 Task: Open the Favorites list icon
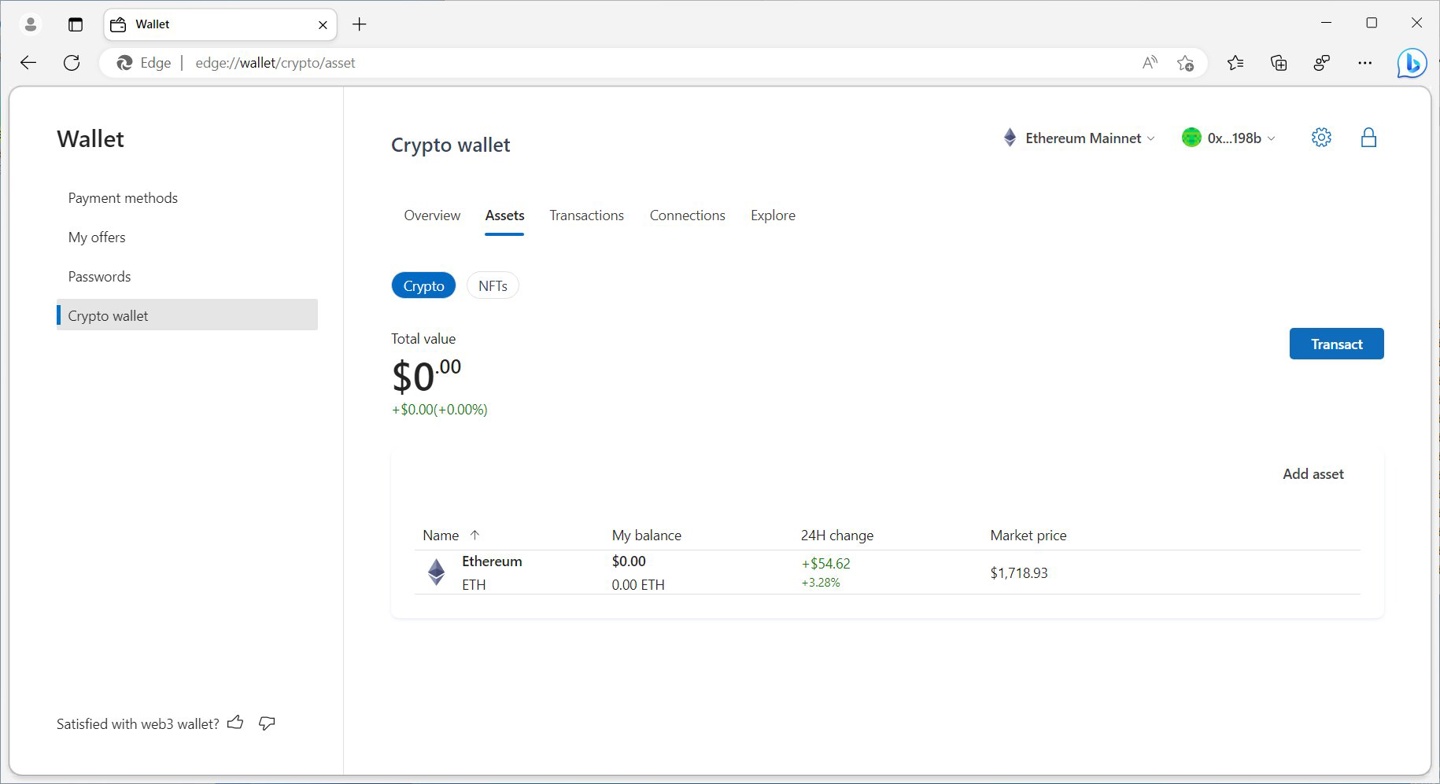coord(1235,63)
